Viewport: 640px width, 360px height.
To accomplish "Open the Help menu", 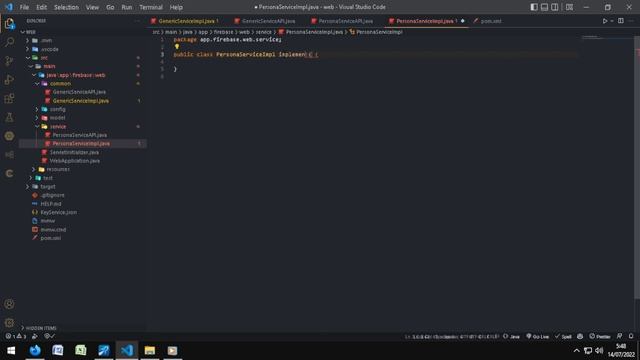I will click(176, 7).
